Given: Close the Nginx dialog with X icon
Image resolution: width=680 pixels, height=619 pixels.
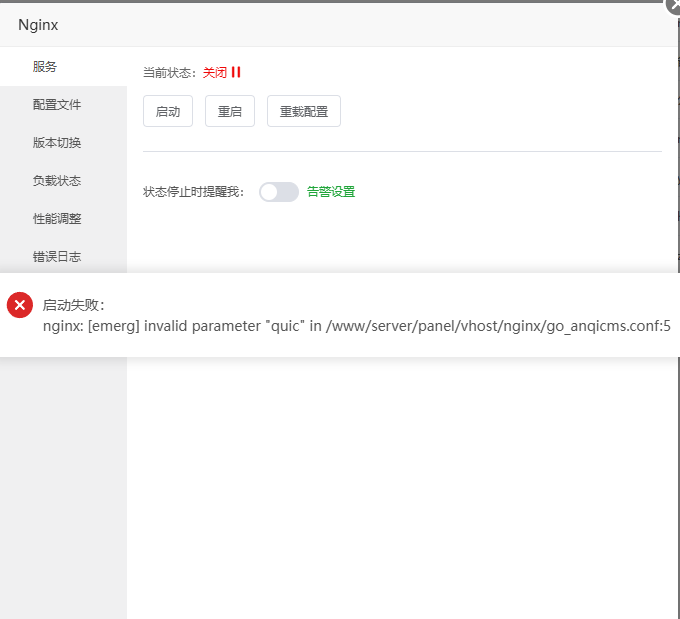Looking at the screenshot, I should tap(673, 6).
